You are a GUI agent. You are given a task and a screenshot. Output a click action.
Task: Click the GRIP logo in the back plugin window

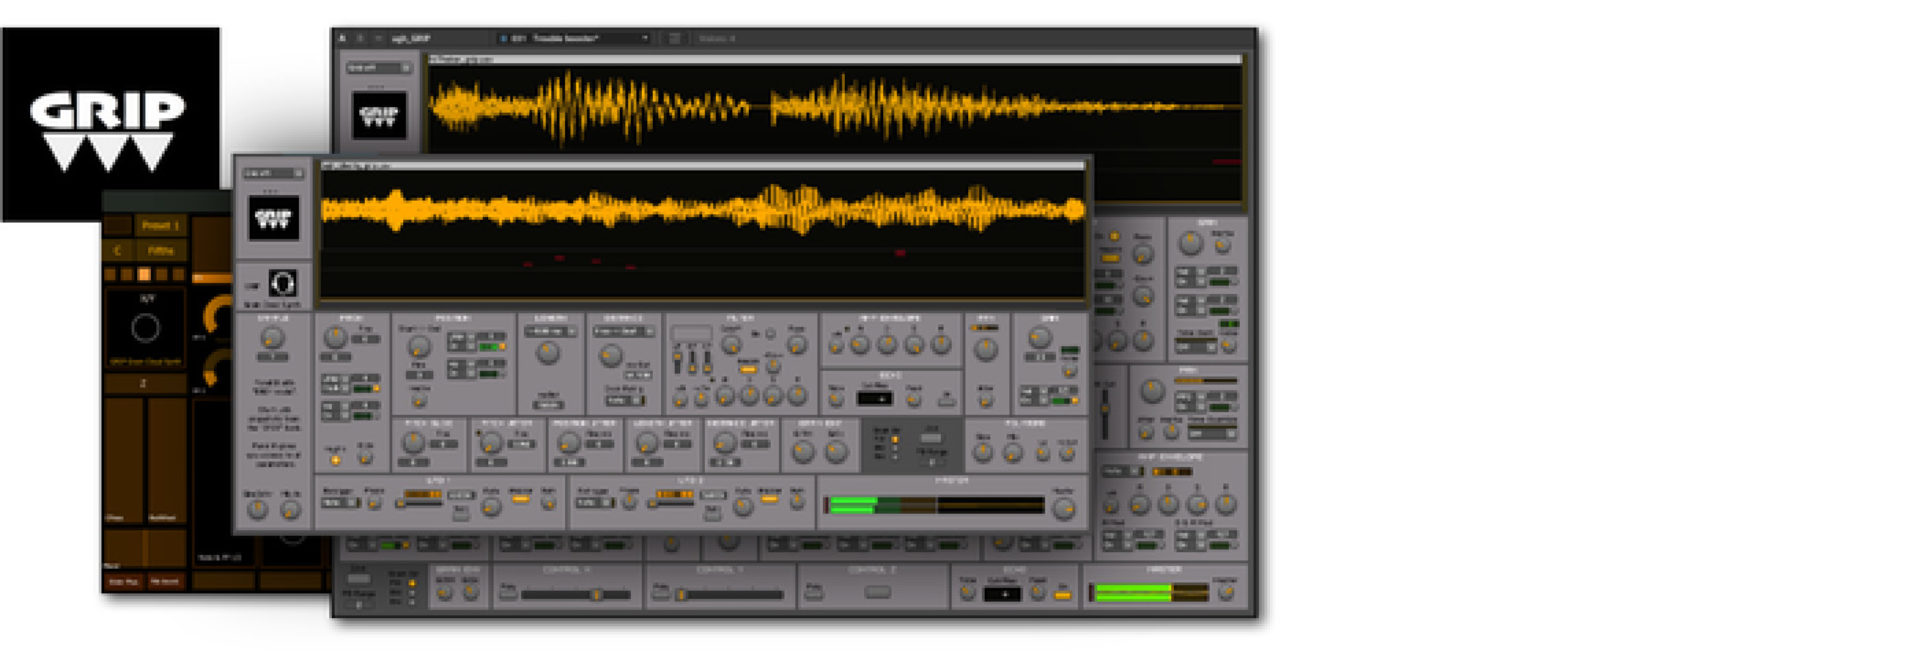(x=379, y=115)
